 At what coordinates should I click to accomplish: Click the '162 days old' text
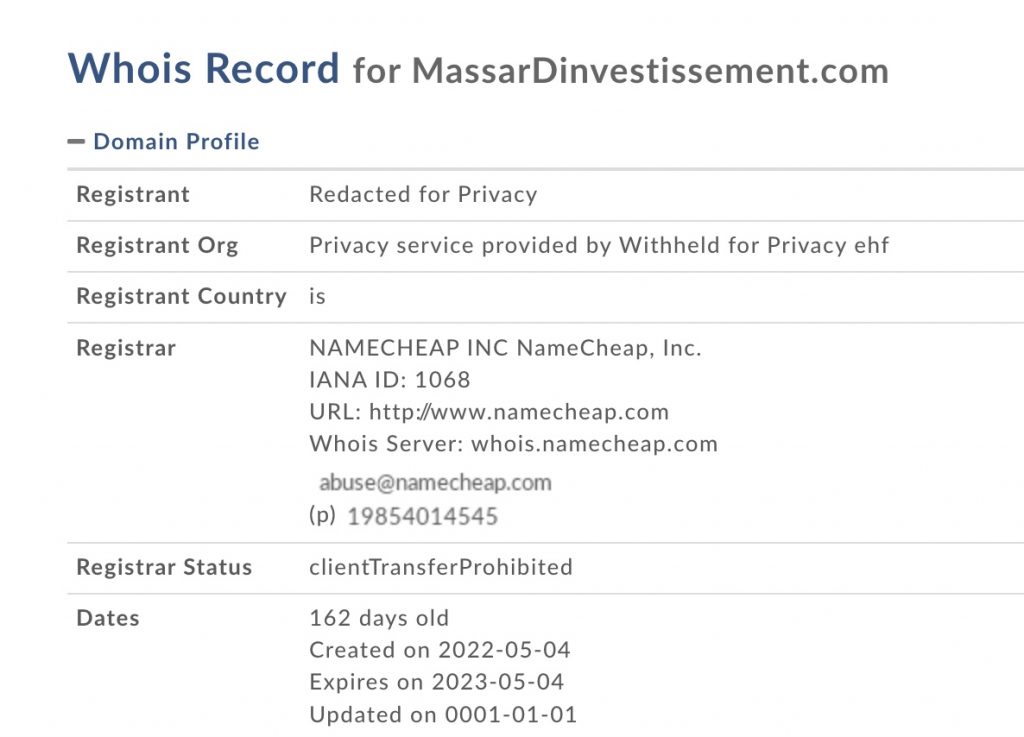[379, 618]
